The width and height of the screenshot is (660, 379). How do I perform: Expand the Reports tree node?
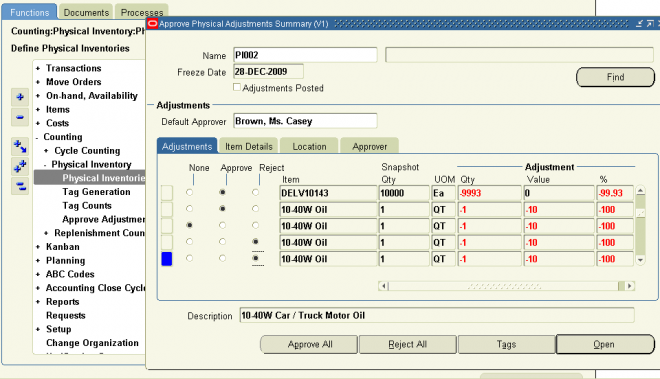tap(38, 302)
